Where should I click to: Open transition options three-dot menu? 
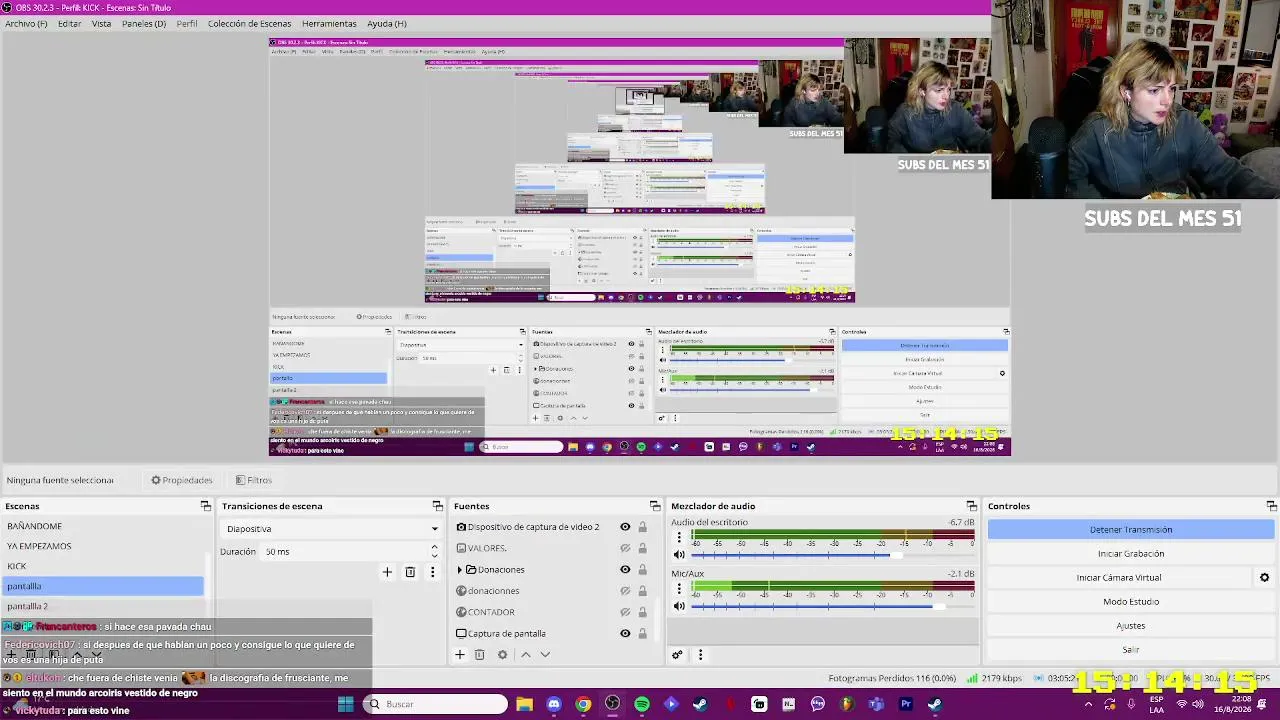click(432, 572)
